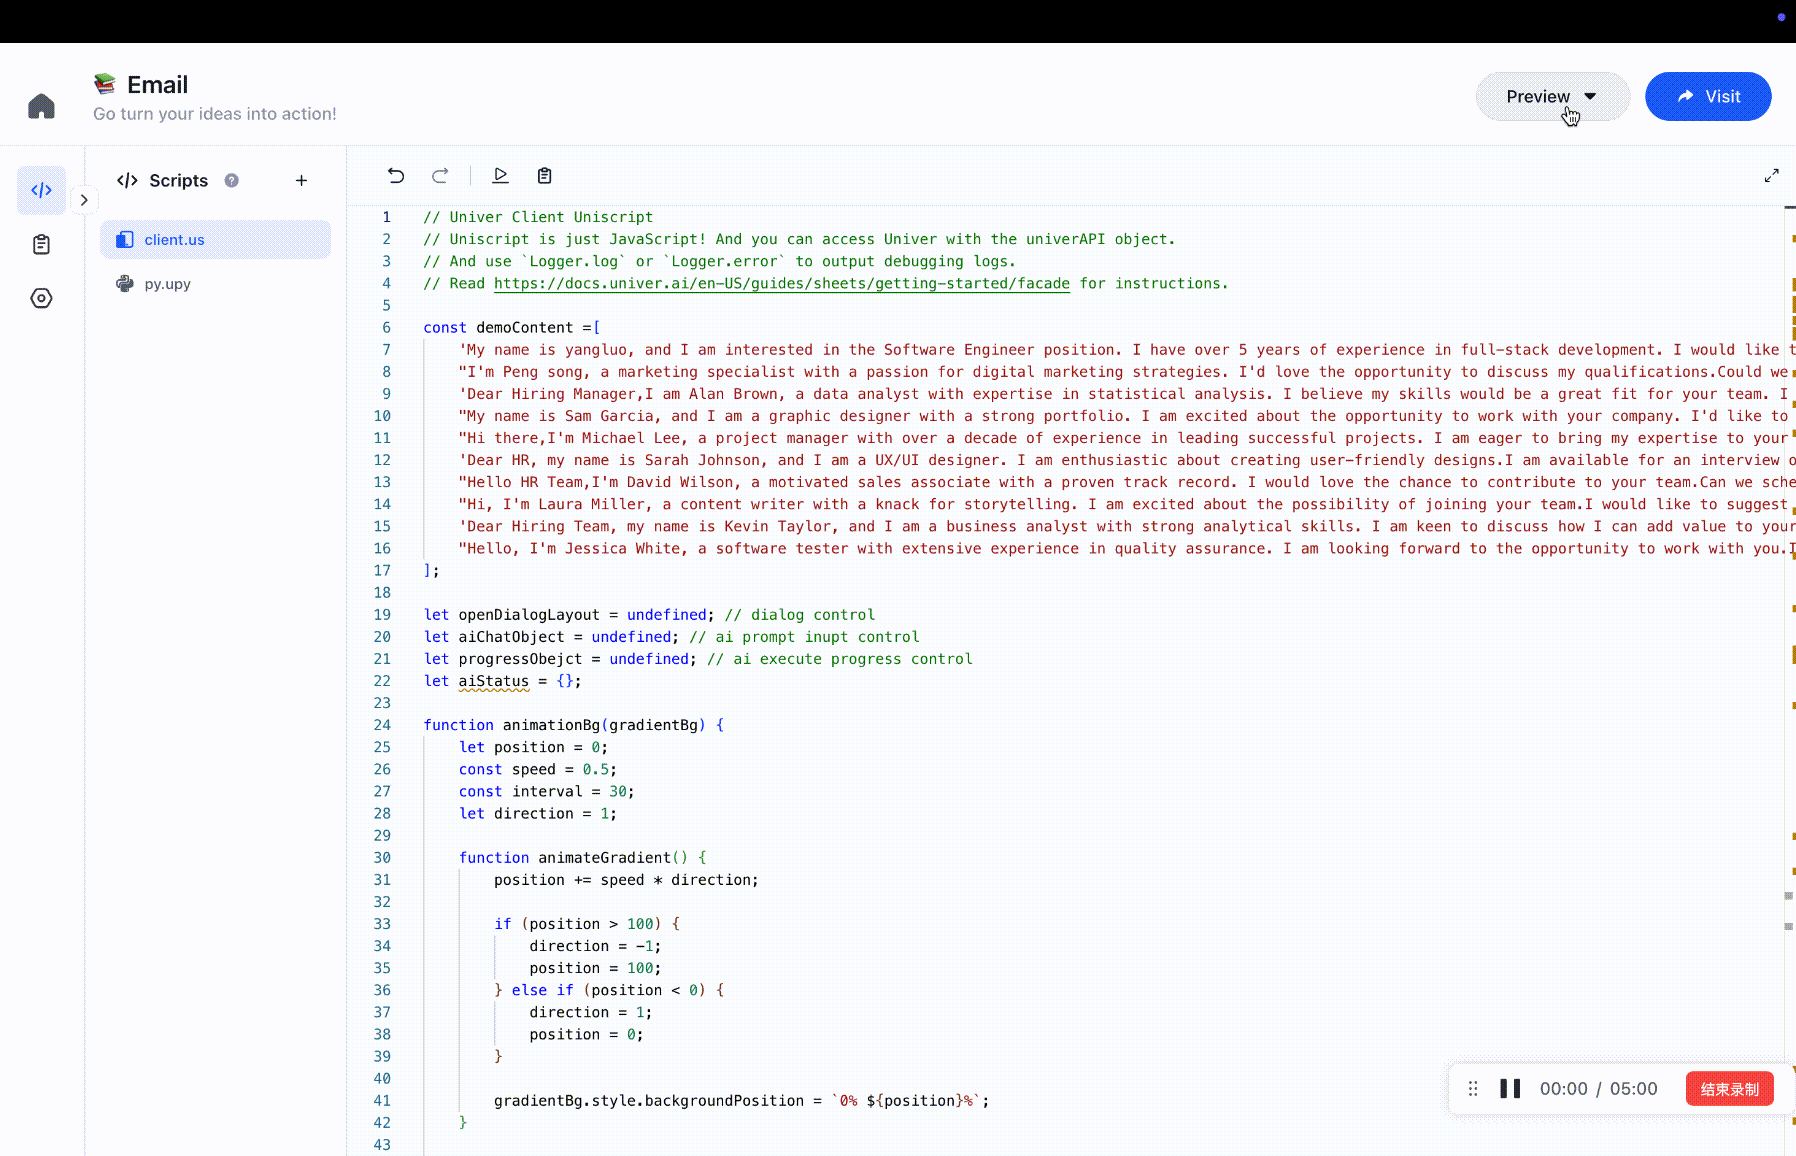This screenshot has height=1156, width=1796.
Task: Pause the recording in the recorder widget
Action: (1510, 1088)
